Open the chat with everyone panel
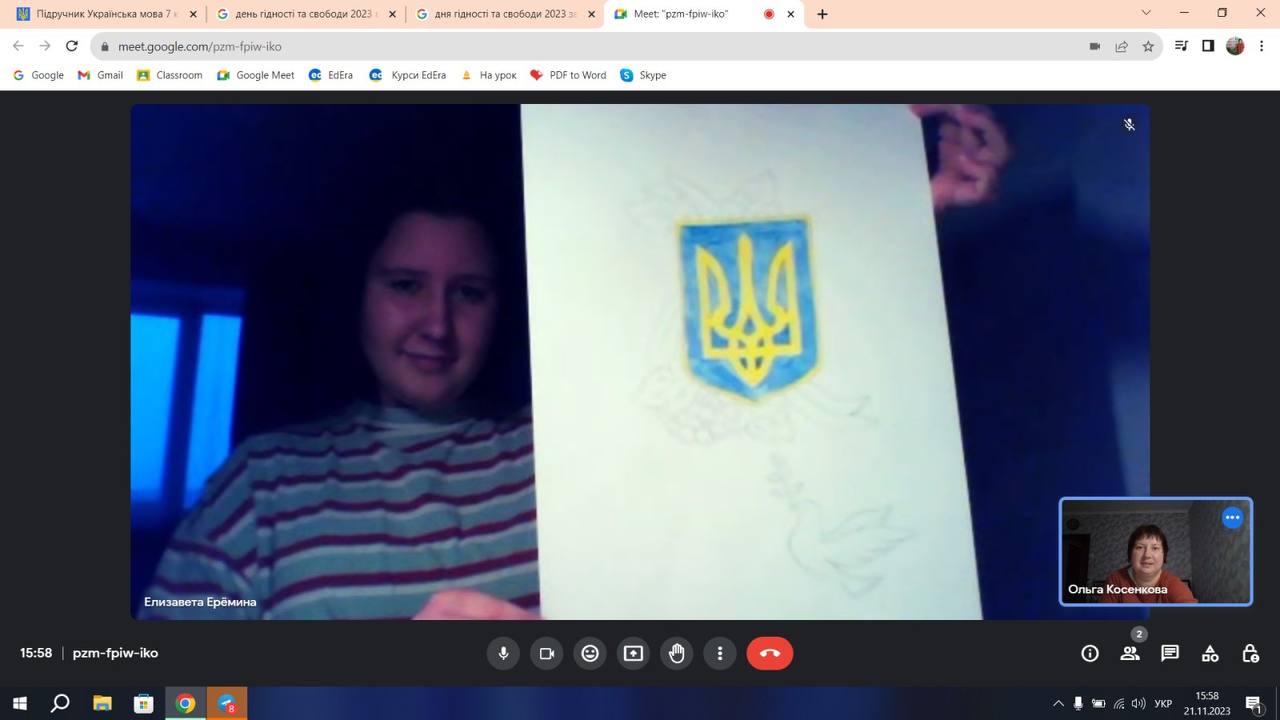The image size is (1280, 720). point(1170,653)
